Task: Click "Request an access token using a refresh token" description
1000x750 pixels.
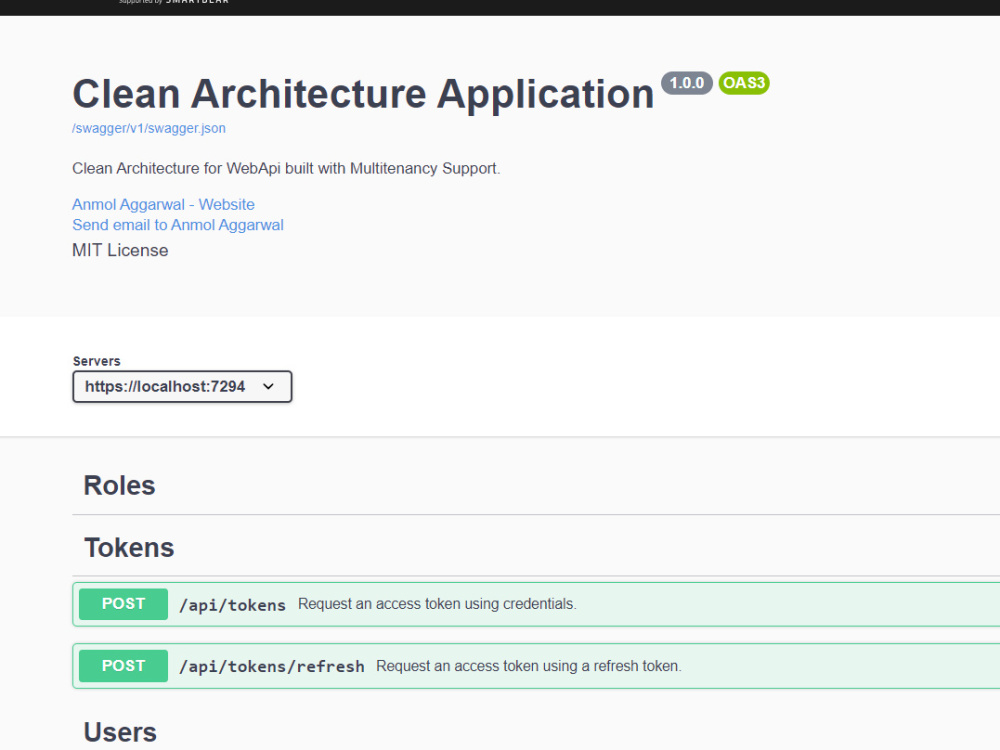Action: (529, 666)
